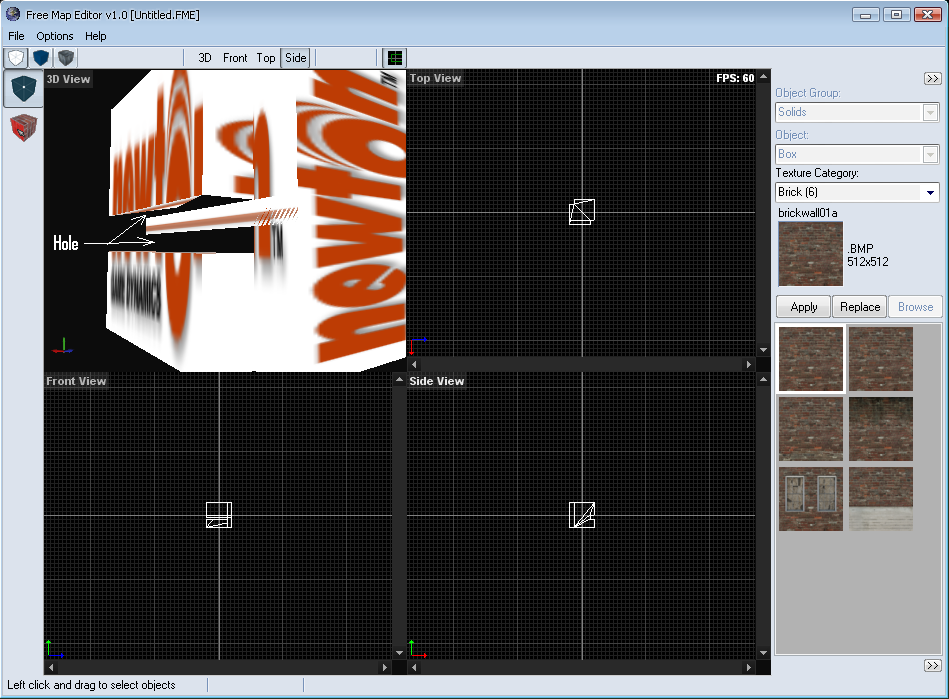
Task: Select the brick texture with white base
Action: pyautogui.click(x=881, y=499)
